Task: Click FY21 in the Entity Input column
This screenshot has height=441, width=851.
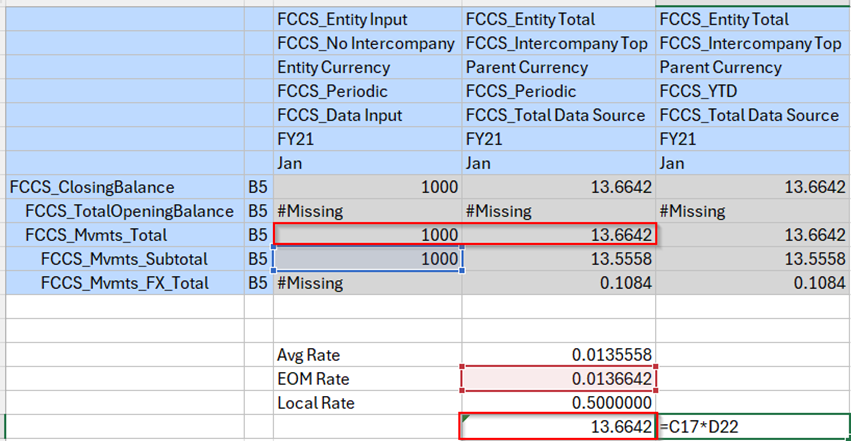Action: pyautogui.click(x=367, y=139)
